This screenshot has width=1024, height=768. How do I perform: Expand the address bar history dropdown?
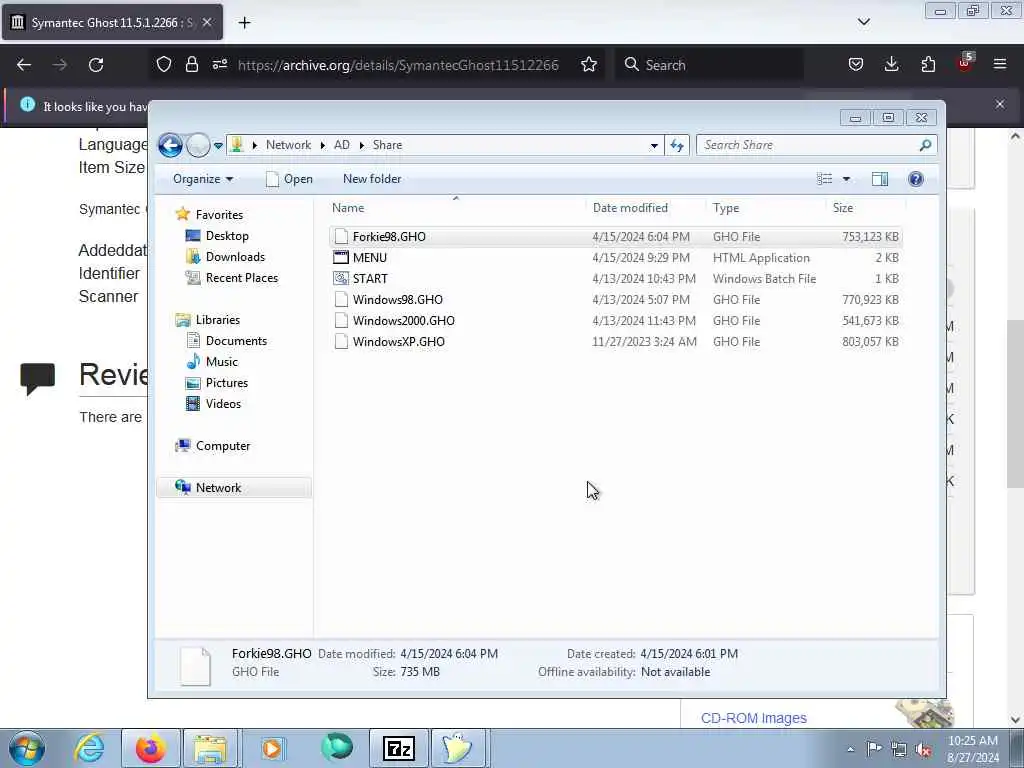tap(654, 146)
